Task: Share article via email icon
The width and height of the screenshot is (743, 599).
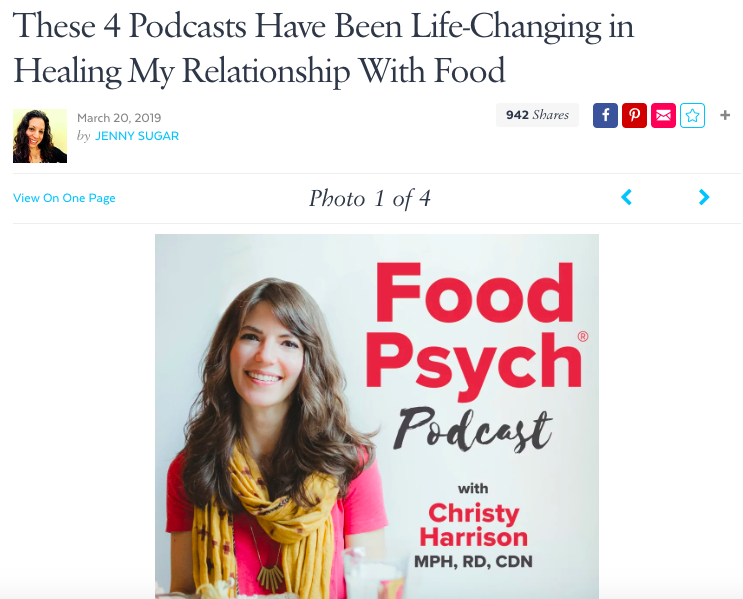Action: 663,115
